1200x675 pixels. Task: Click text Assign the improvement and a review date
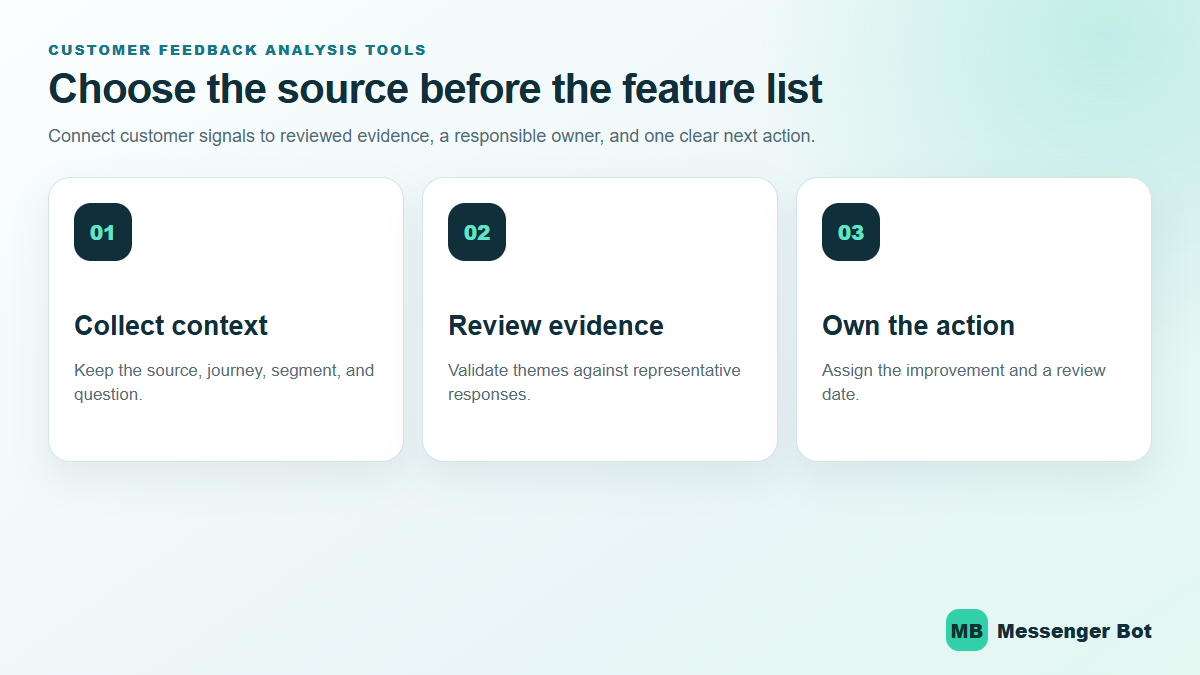[x=964, y=382]
